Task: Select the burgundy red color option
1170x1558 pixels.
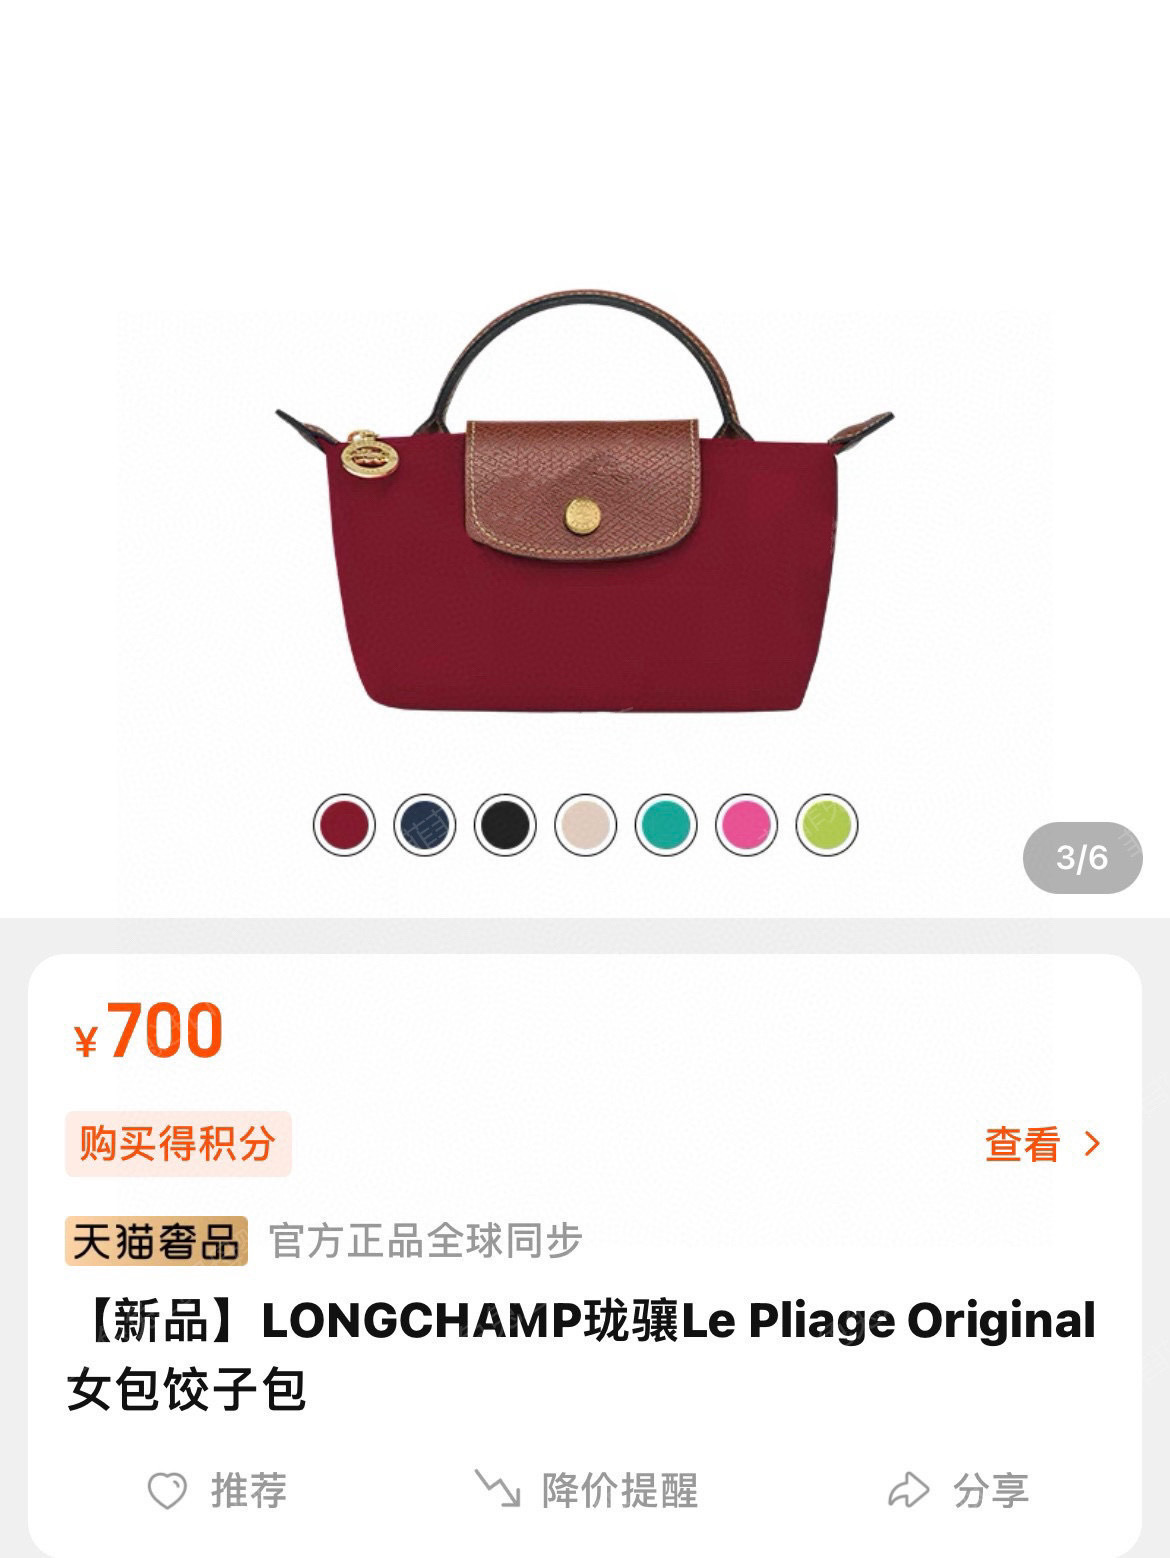Action: point(344,825)
